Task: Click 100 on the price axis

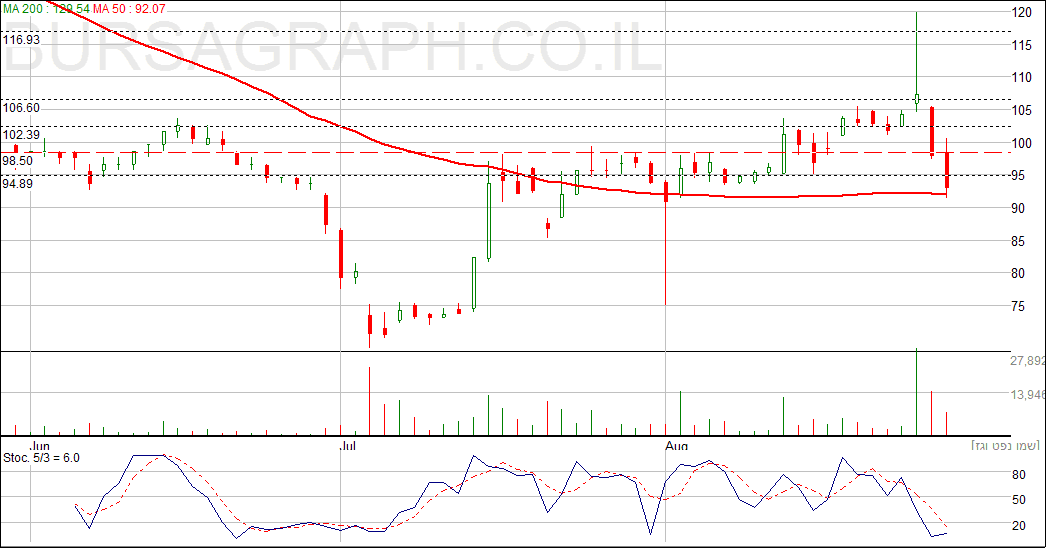Action: pyautogui.click(x=1022, y=143)
